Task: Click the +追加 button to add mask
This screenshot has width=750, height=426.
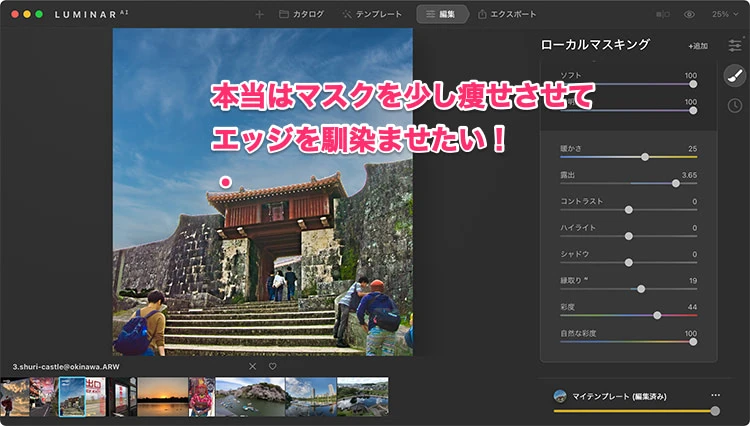Action: [x=697, y=46]
